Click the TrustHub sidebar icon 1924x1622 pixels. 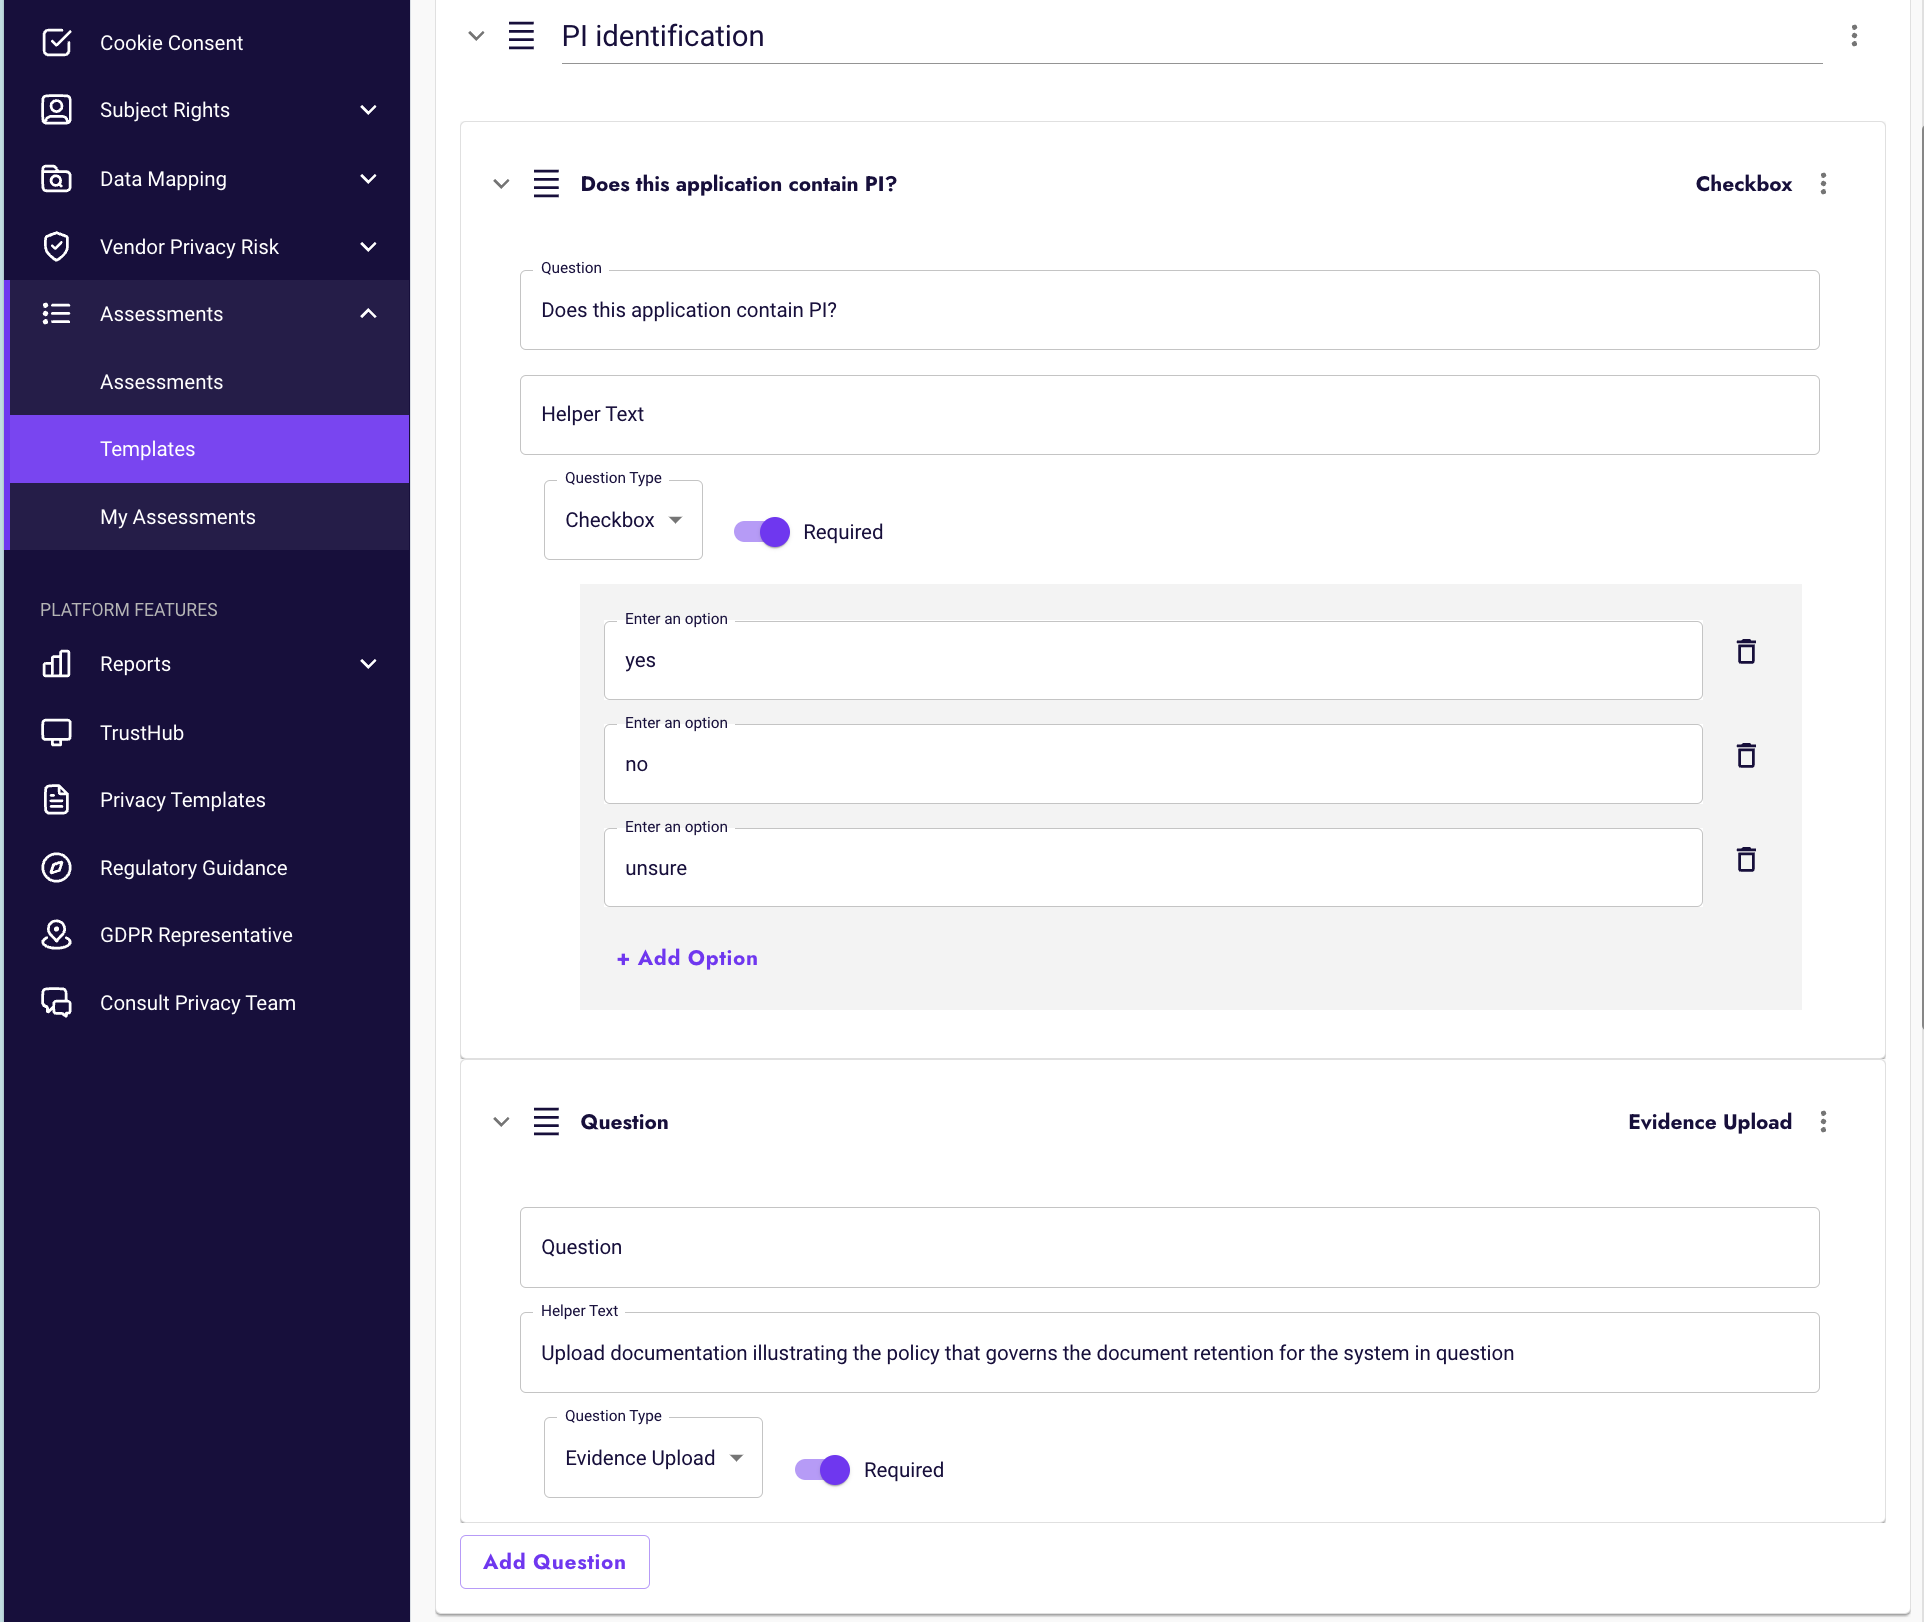click(x=56, y=732)
